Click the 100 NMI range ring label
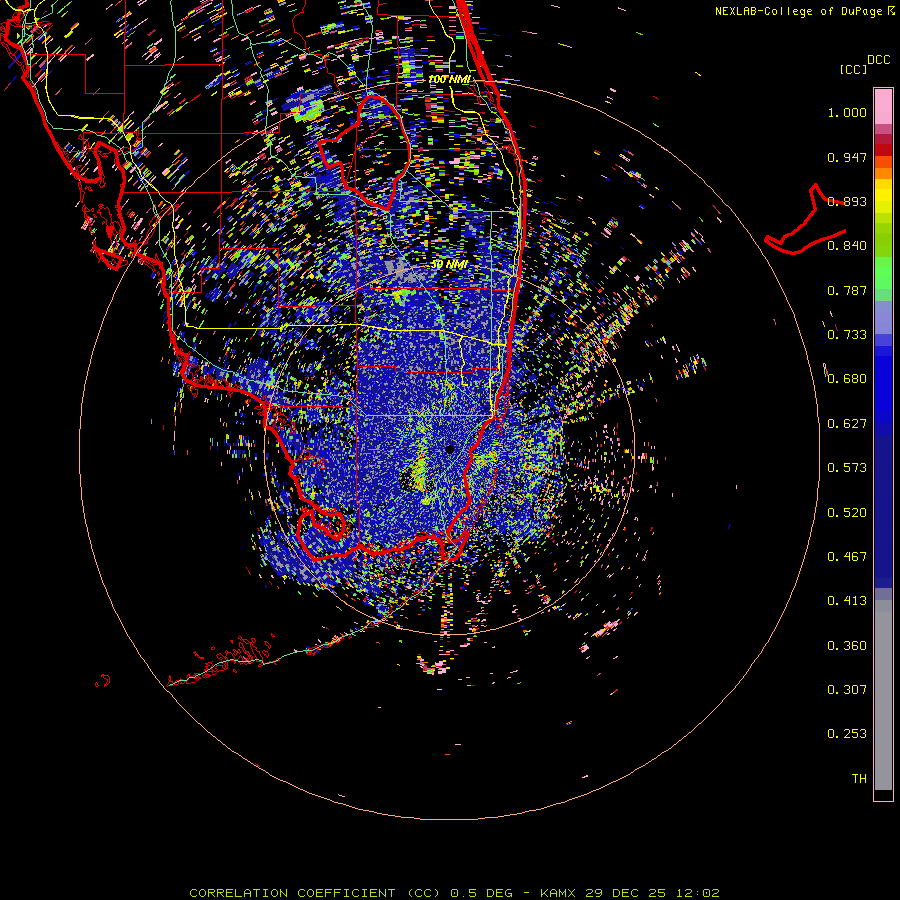This screenshot has width=900, height=900. [449, 79]
